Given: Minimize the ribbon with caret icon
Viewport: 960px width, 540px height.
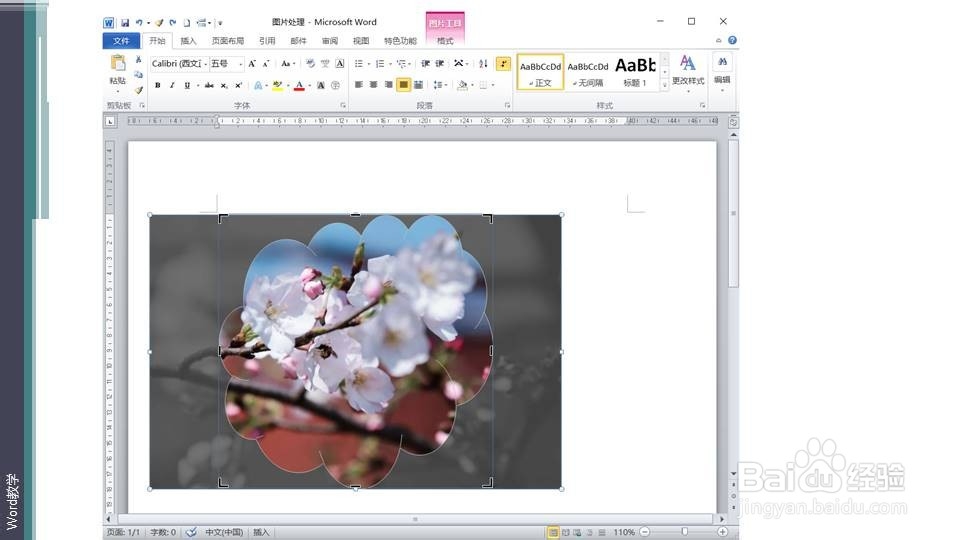Looking at the screenshot, I should click(x=719, y=40).
